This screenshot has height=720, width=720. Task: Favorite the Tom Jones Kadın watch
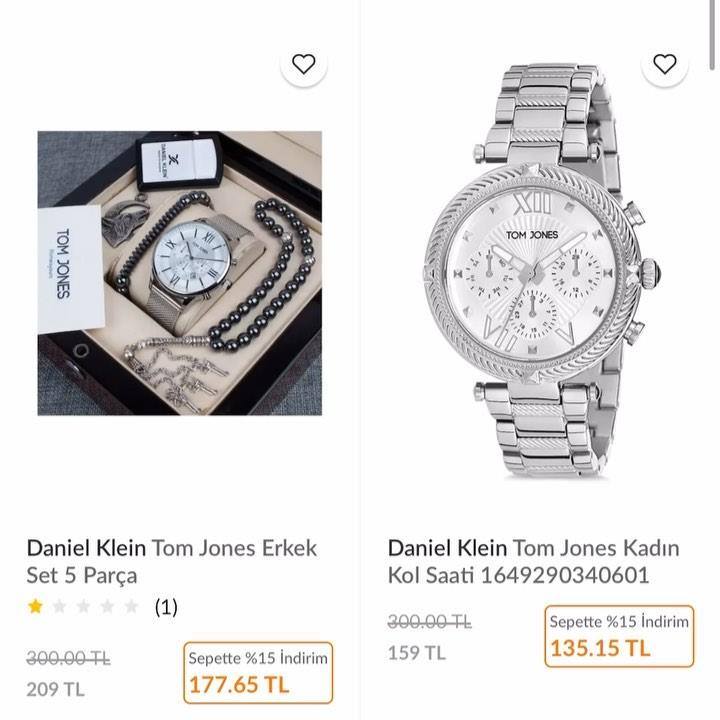click(664, 64)
